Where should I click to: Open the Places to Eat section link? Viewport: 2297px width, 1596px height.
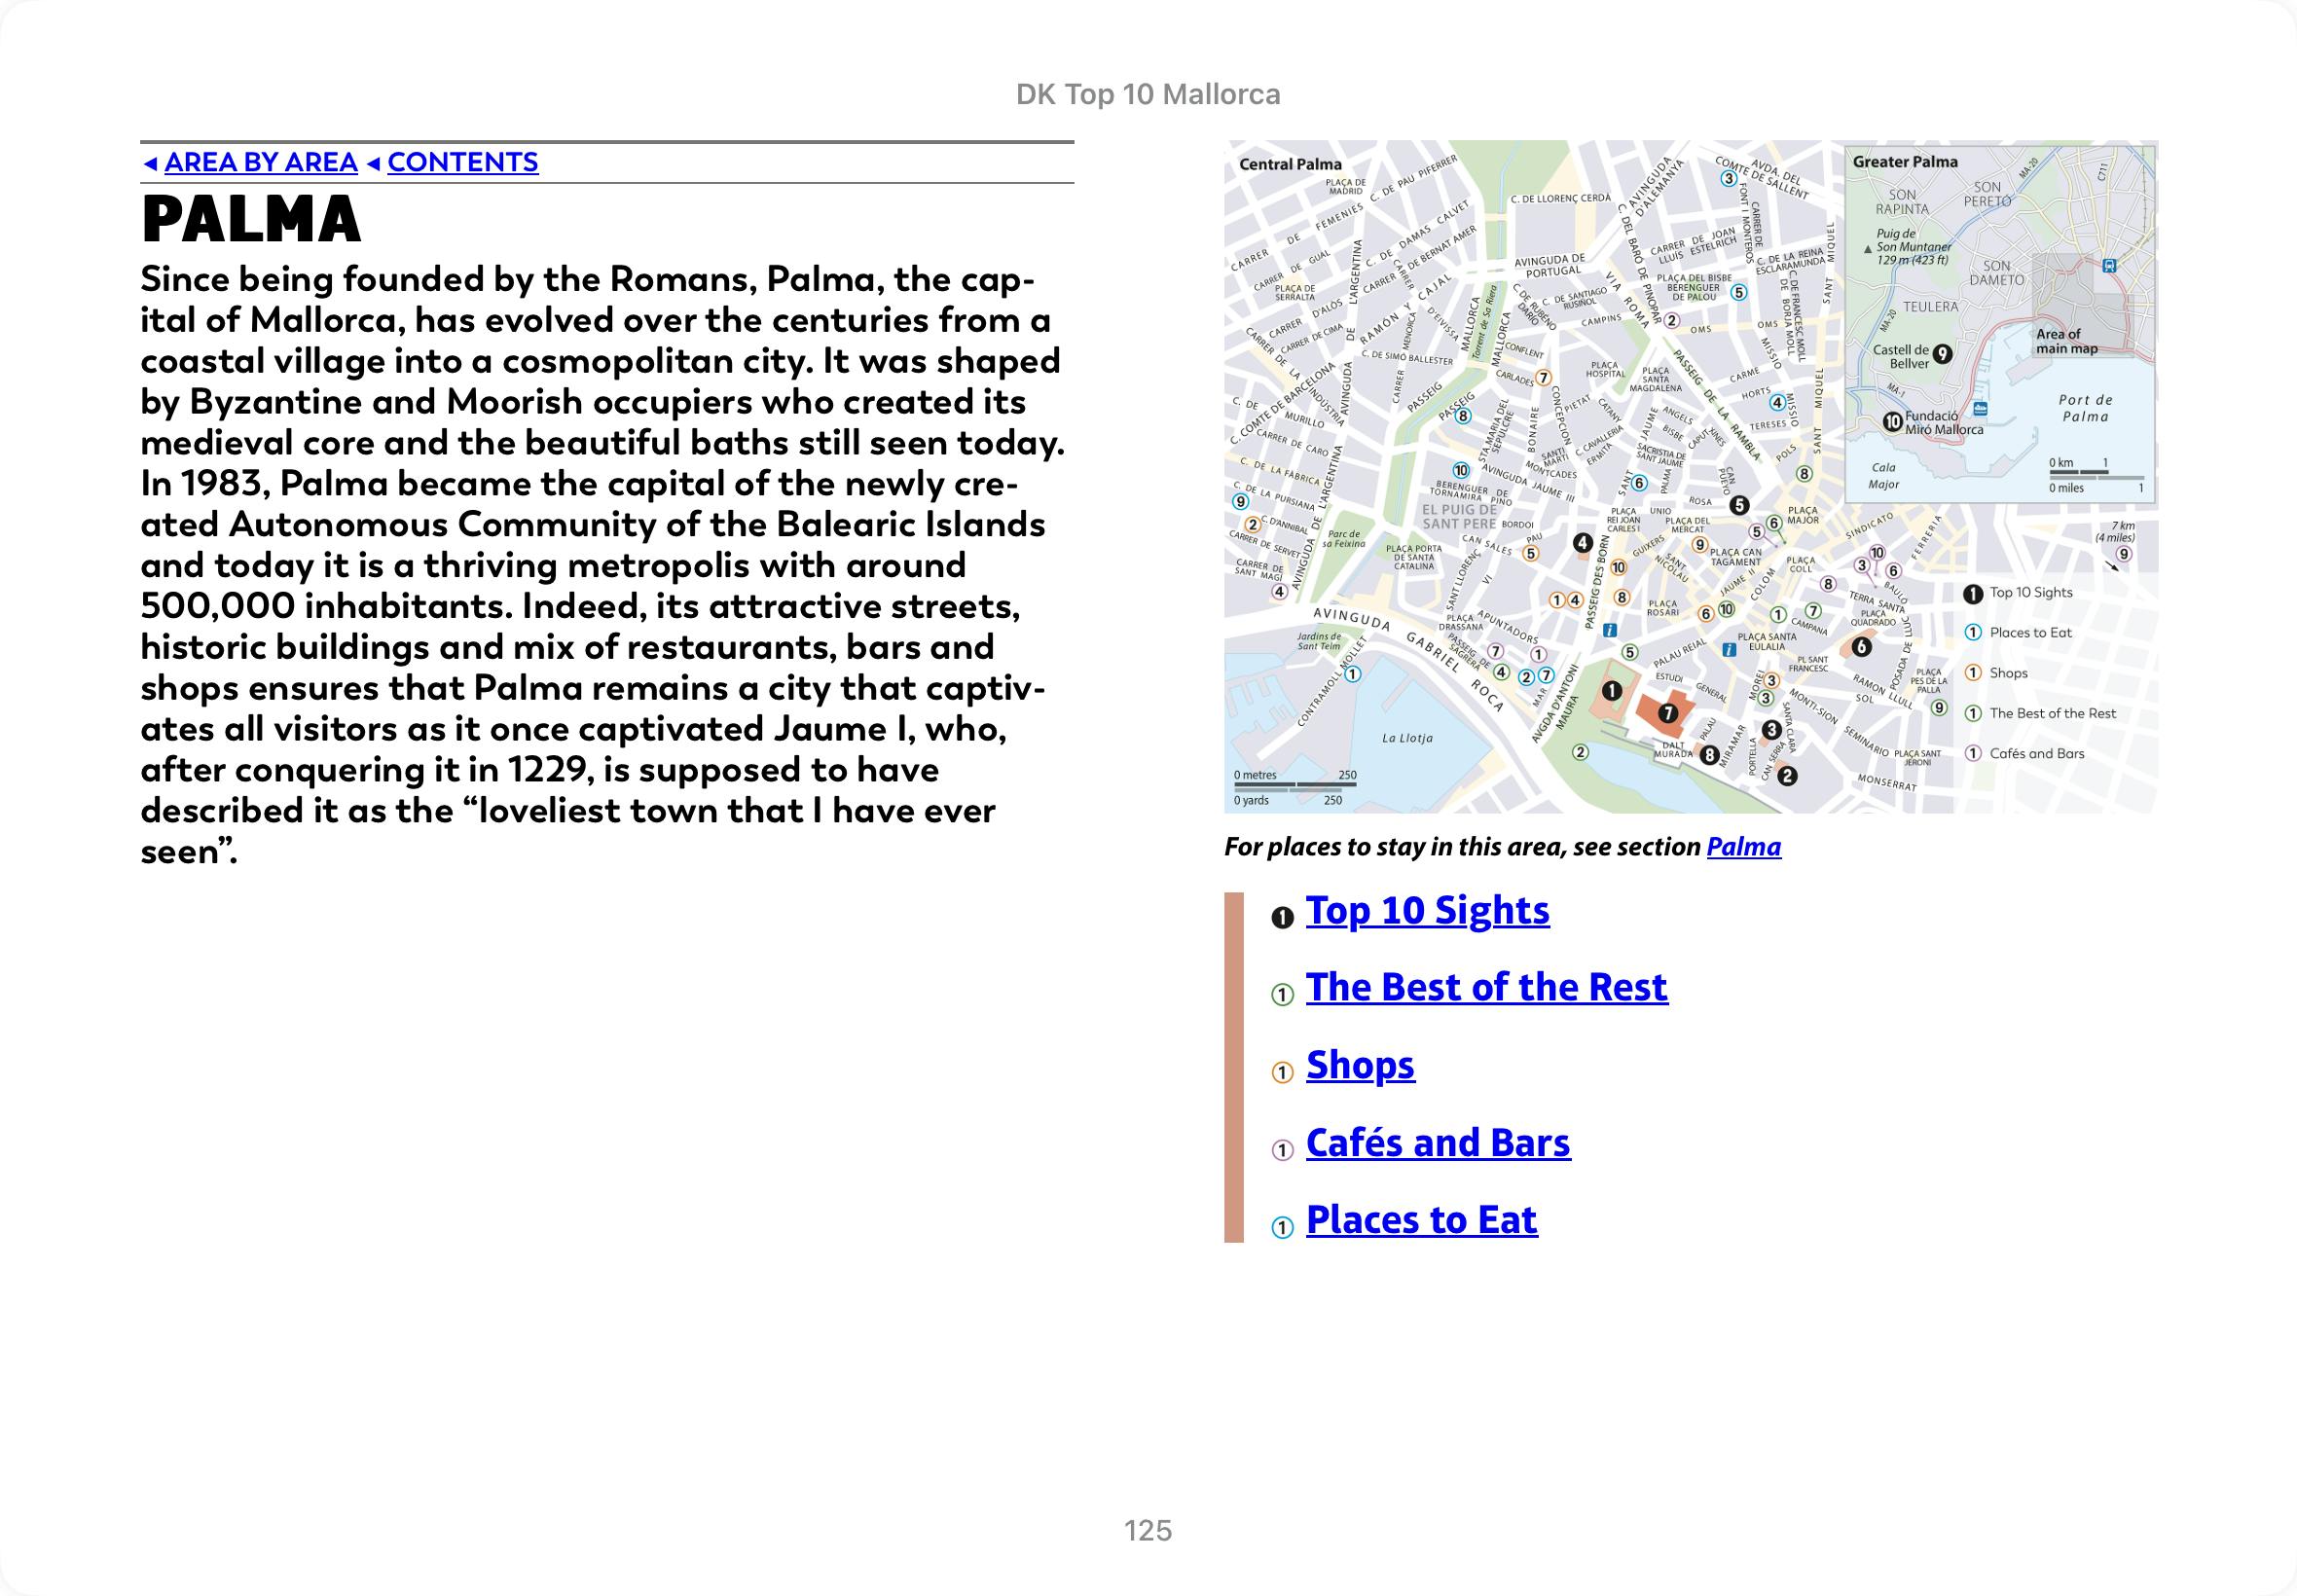pyautogui.click(x=1421, y=1220)
